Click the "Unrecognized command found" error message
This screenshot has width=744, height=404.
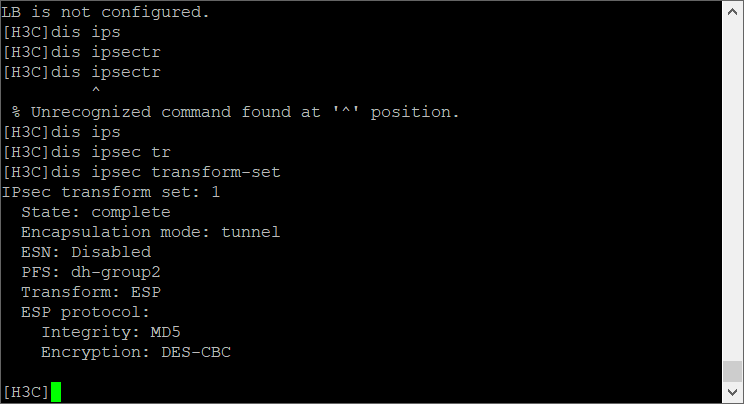tap(236, 112)
